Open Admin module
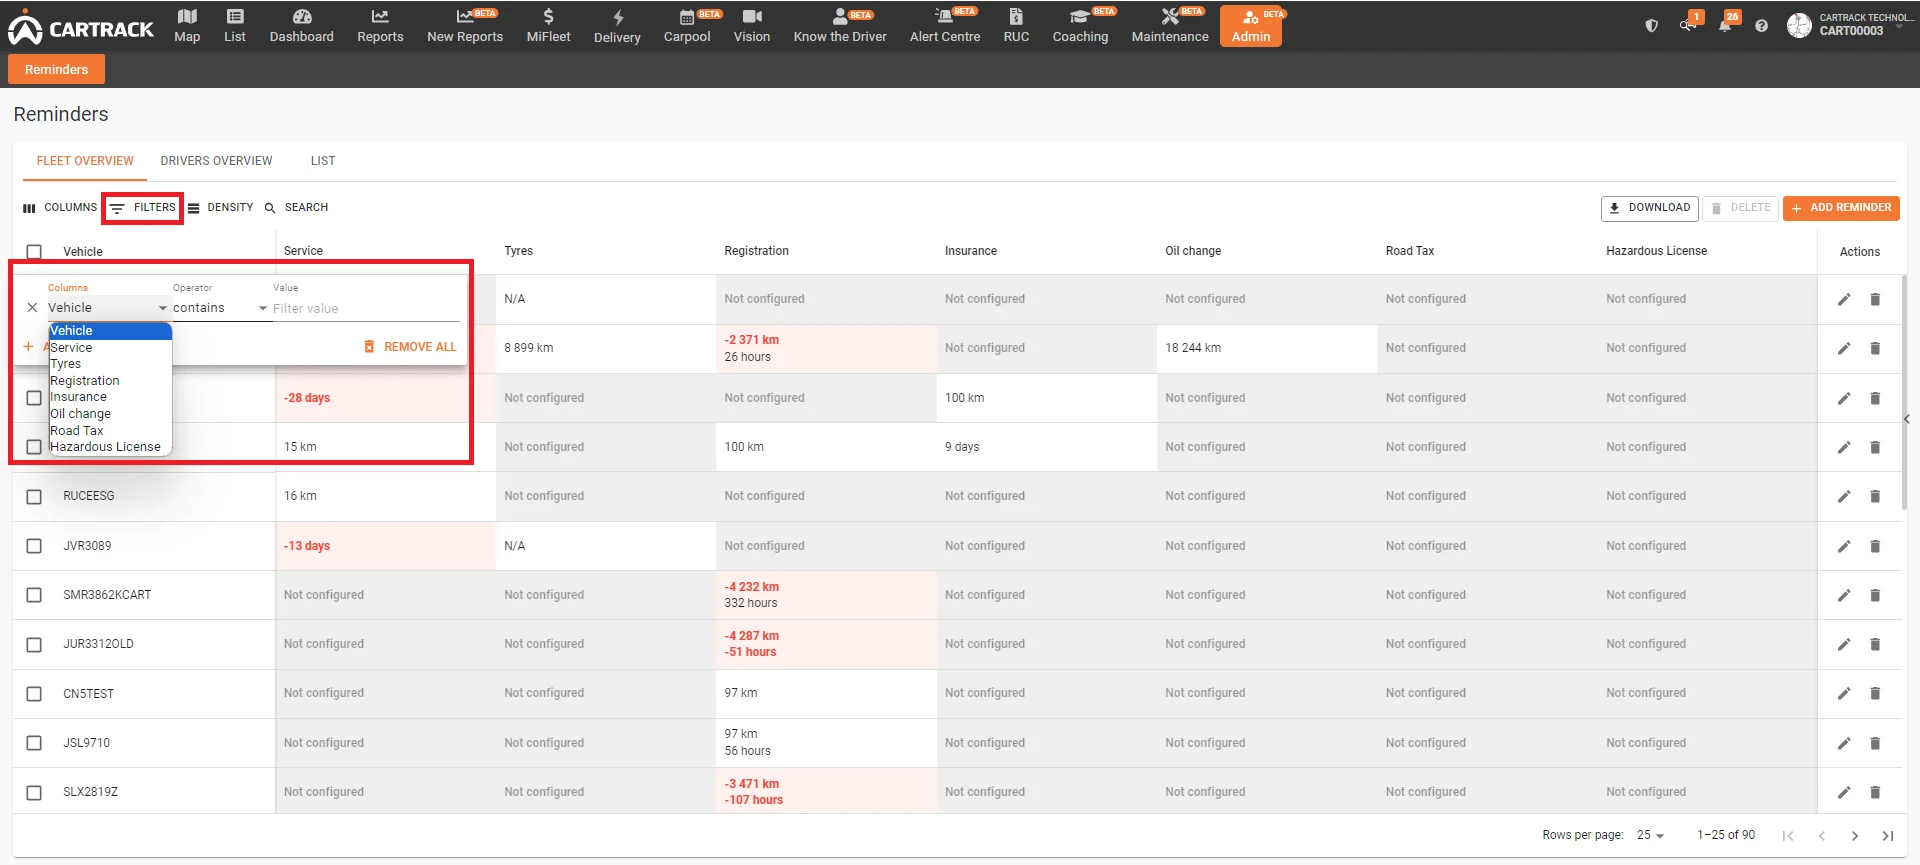 click(x=1251, y=26)
